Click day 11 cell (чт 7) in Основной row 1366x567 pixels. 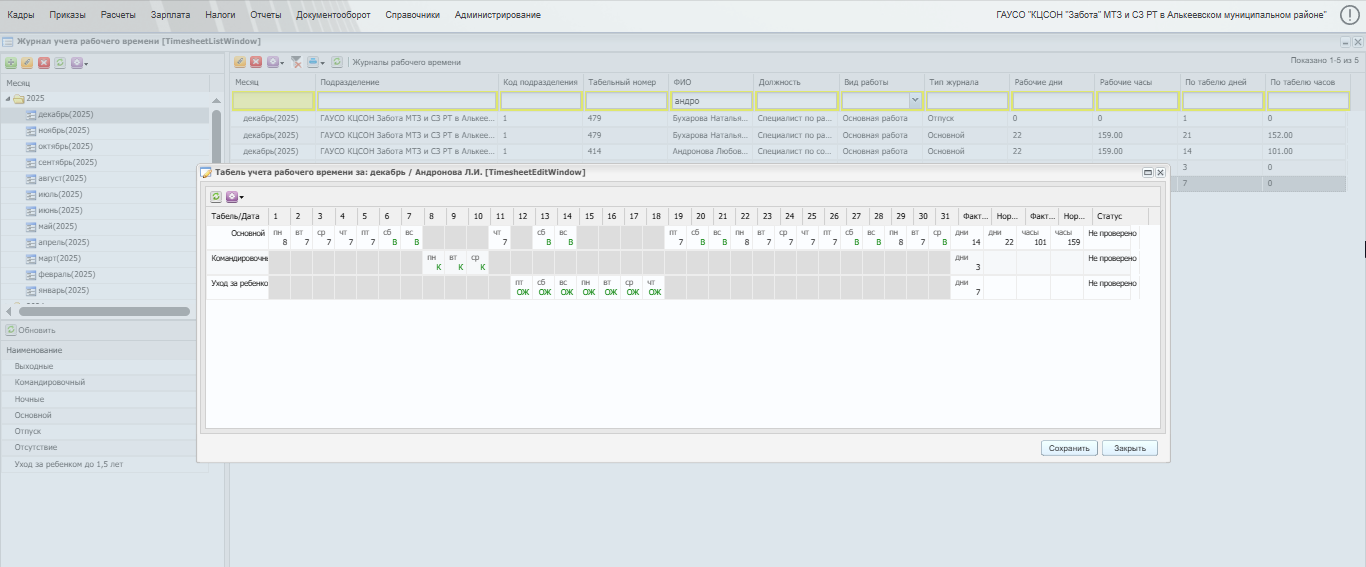(x=499, y=237)
